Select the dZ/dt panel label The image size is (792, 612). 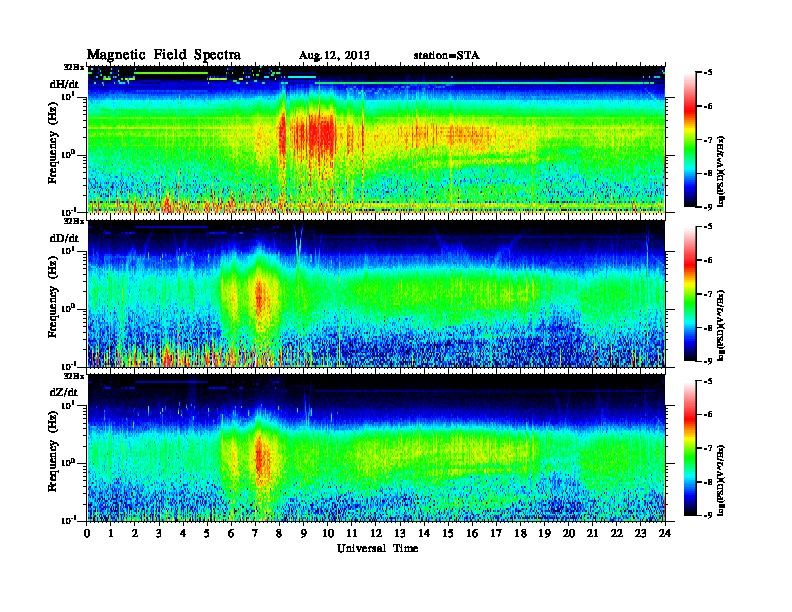click(64, 392)
